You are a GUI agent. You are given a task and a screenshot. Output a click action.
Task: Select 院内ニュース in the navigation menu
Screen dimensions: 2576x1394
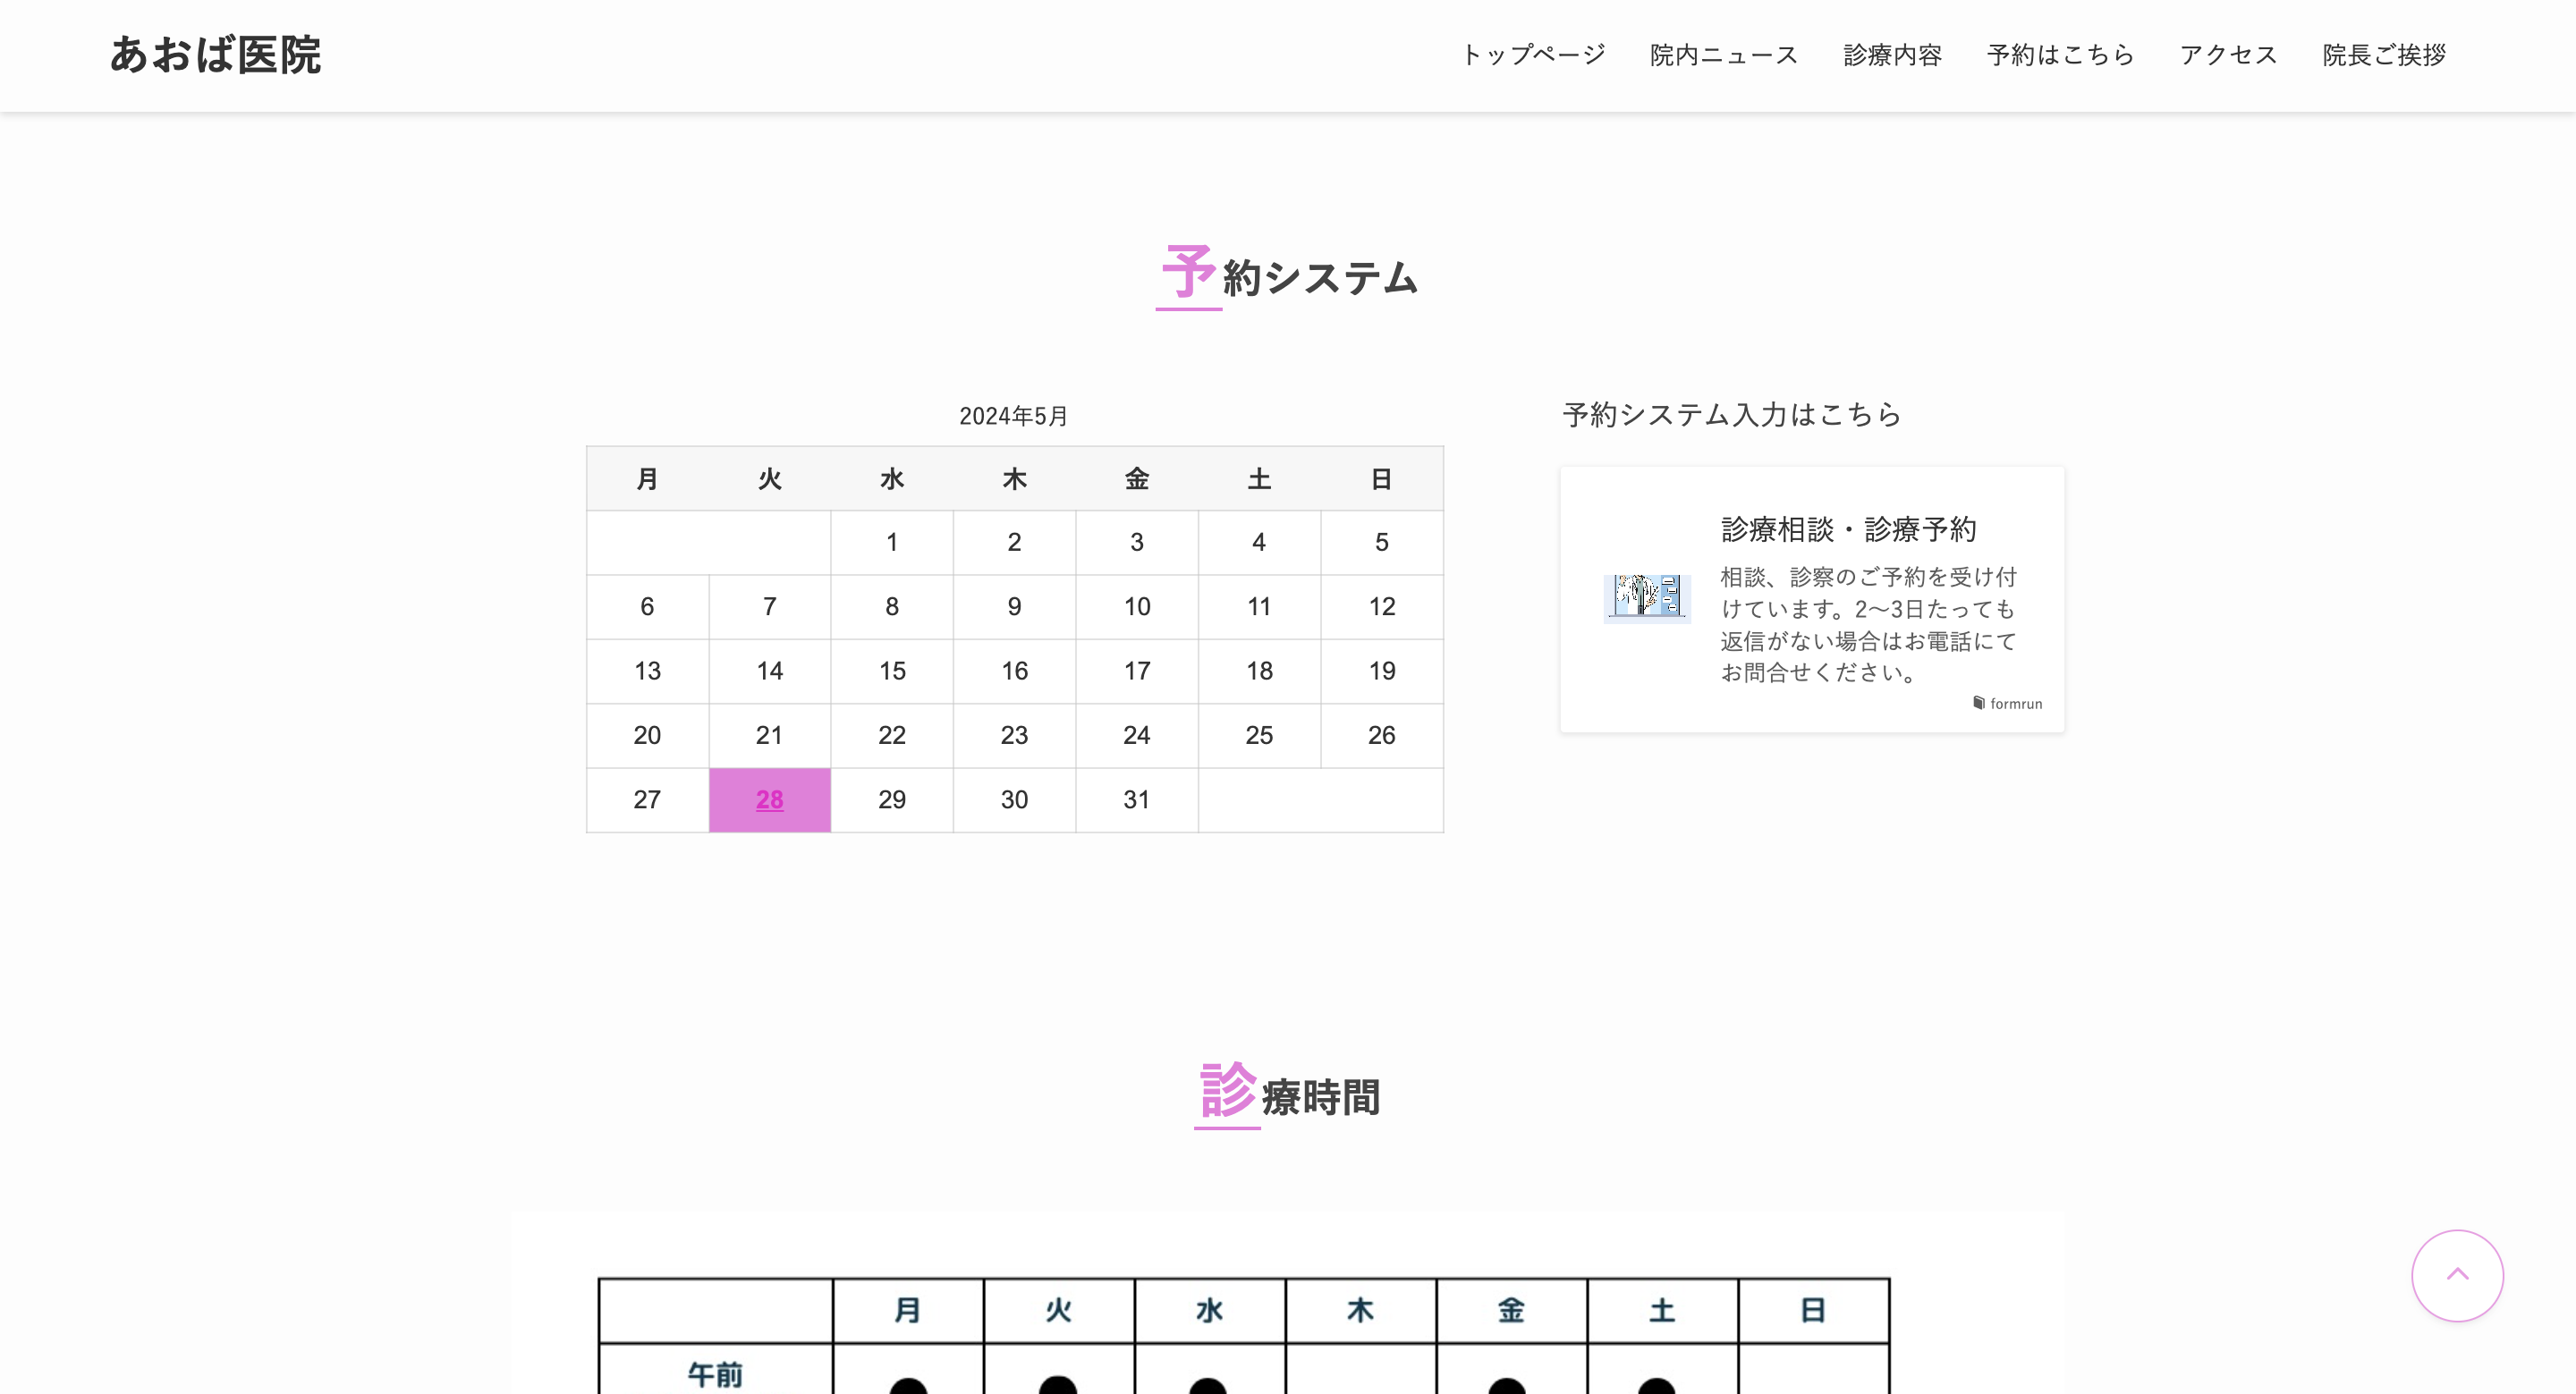[1722, 55]
